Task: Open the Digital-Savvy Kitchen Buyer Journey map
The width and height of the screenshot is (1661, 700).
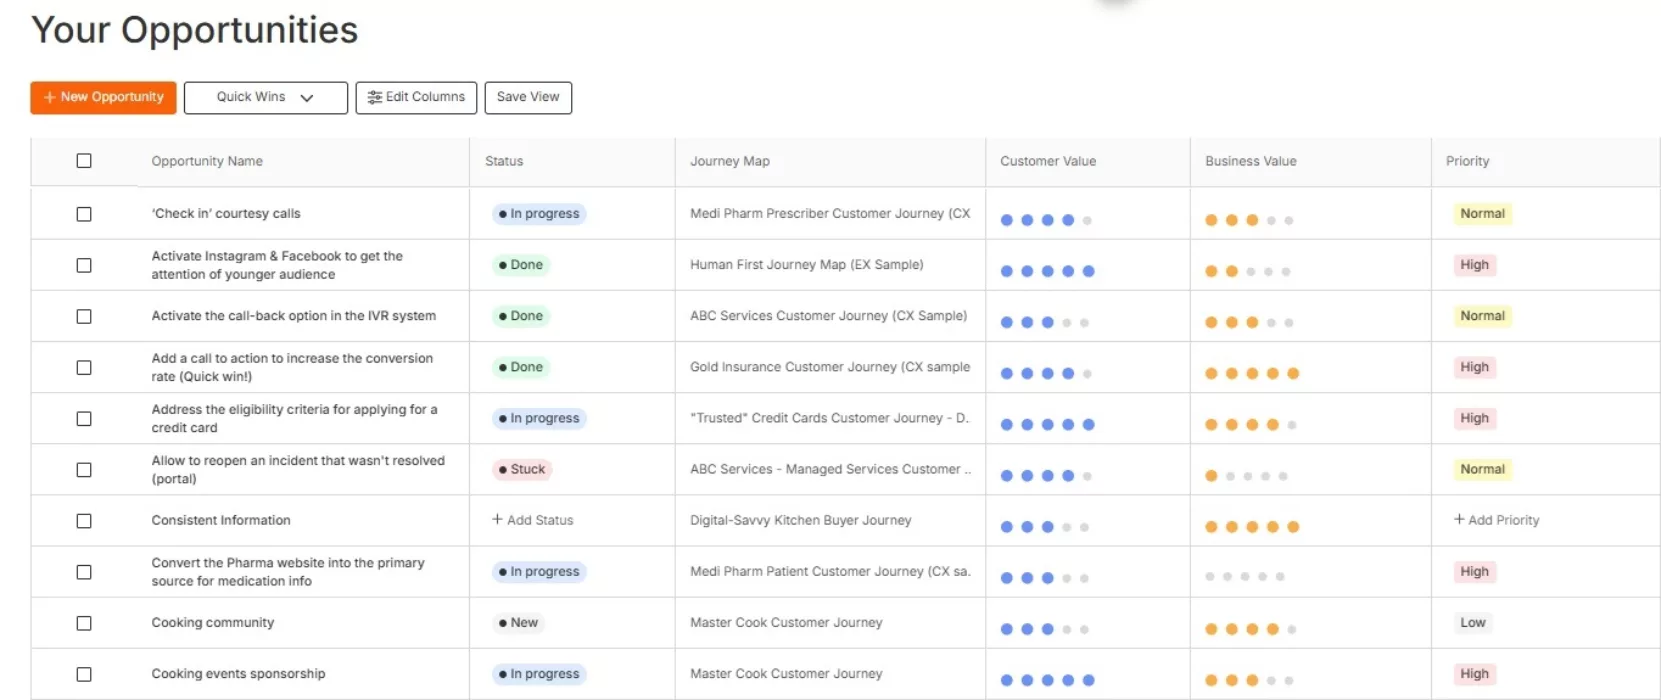Action: point(800,520)
